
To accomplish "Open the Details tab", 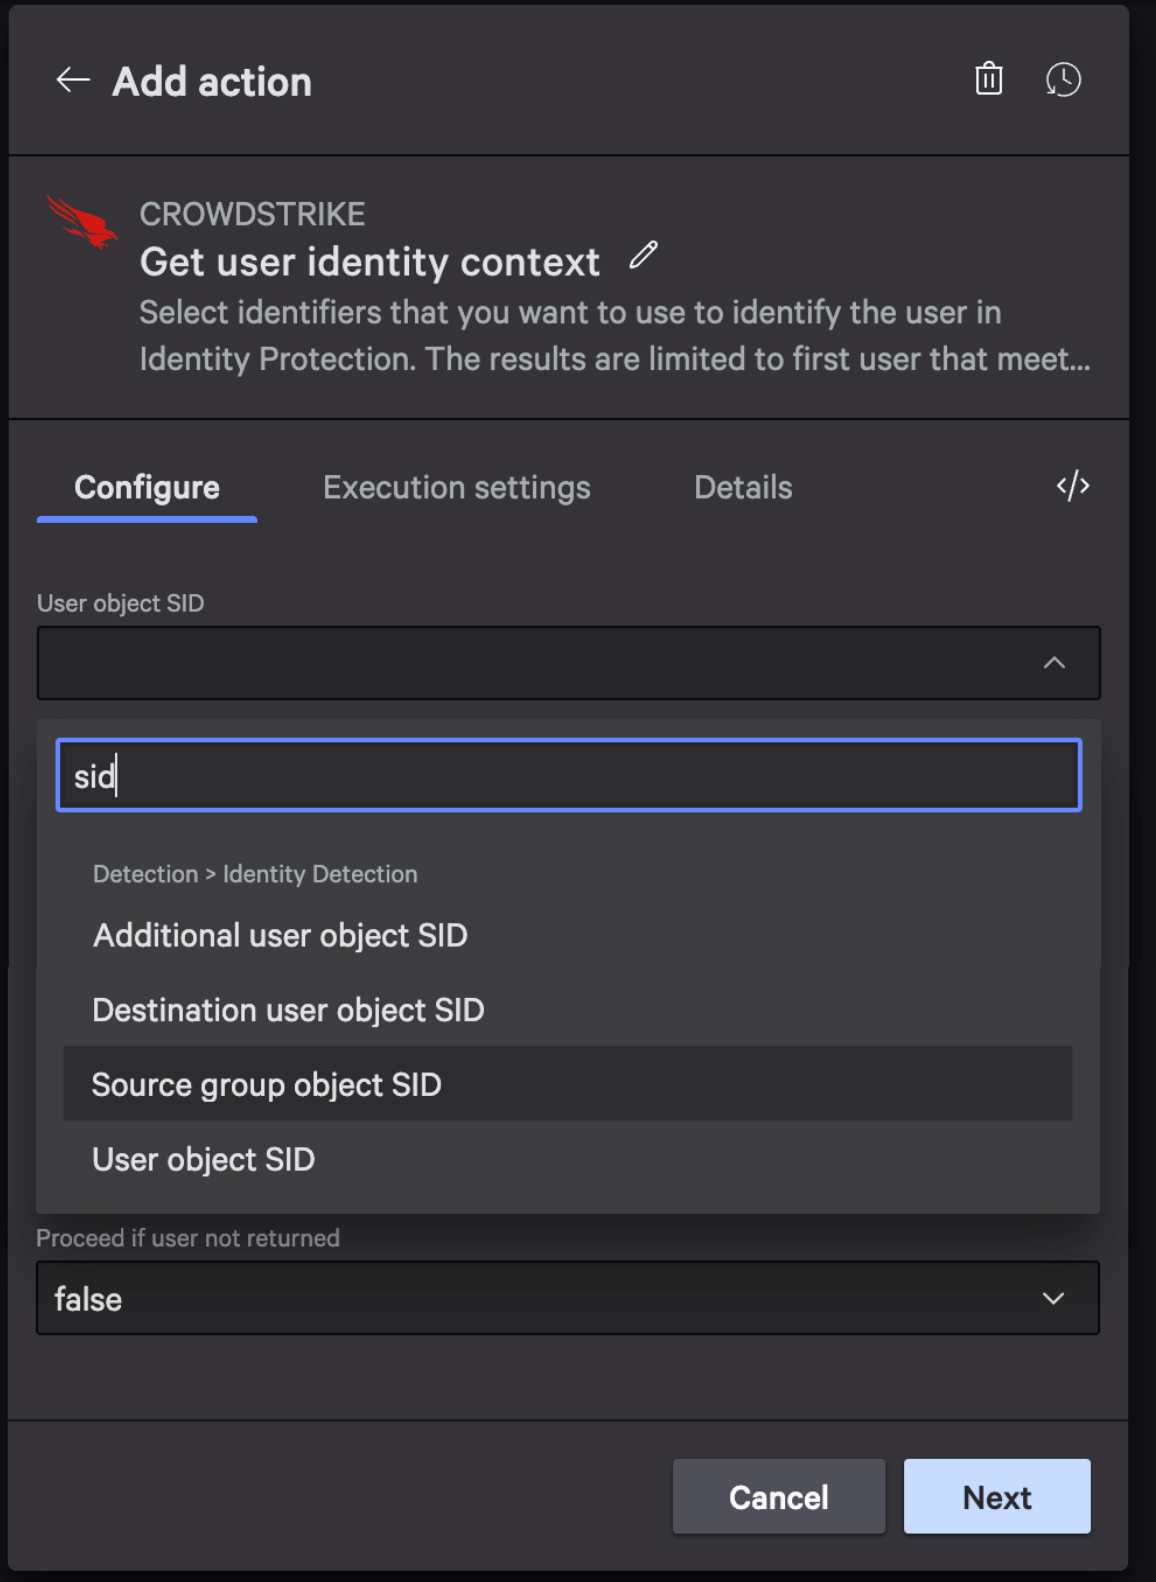I will tap(743, 488).
